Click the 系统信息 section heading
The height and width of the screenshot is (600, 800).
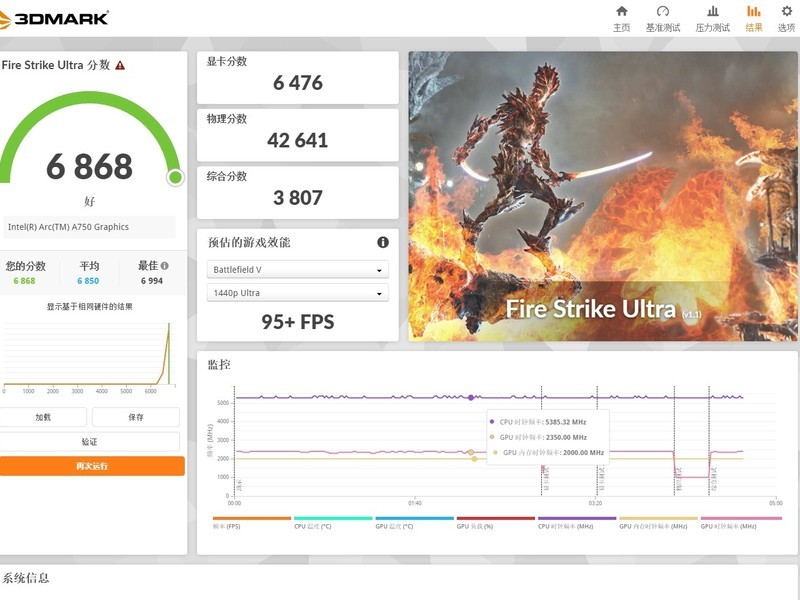[26, 578]
